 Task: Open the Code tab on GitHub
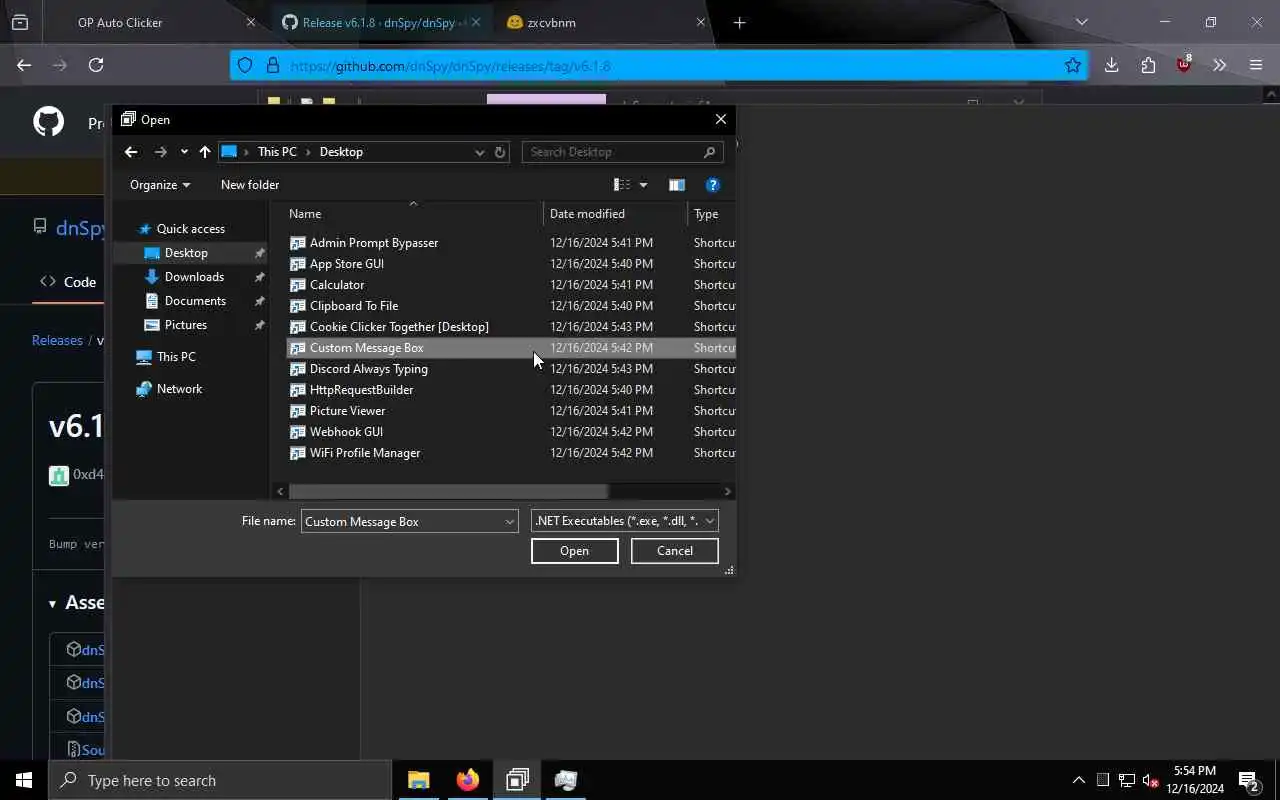point(68,282)
